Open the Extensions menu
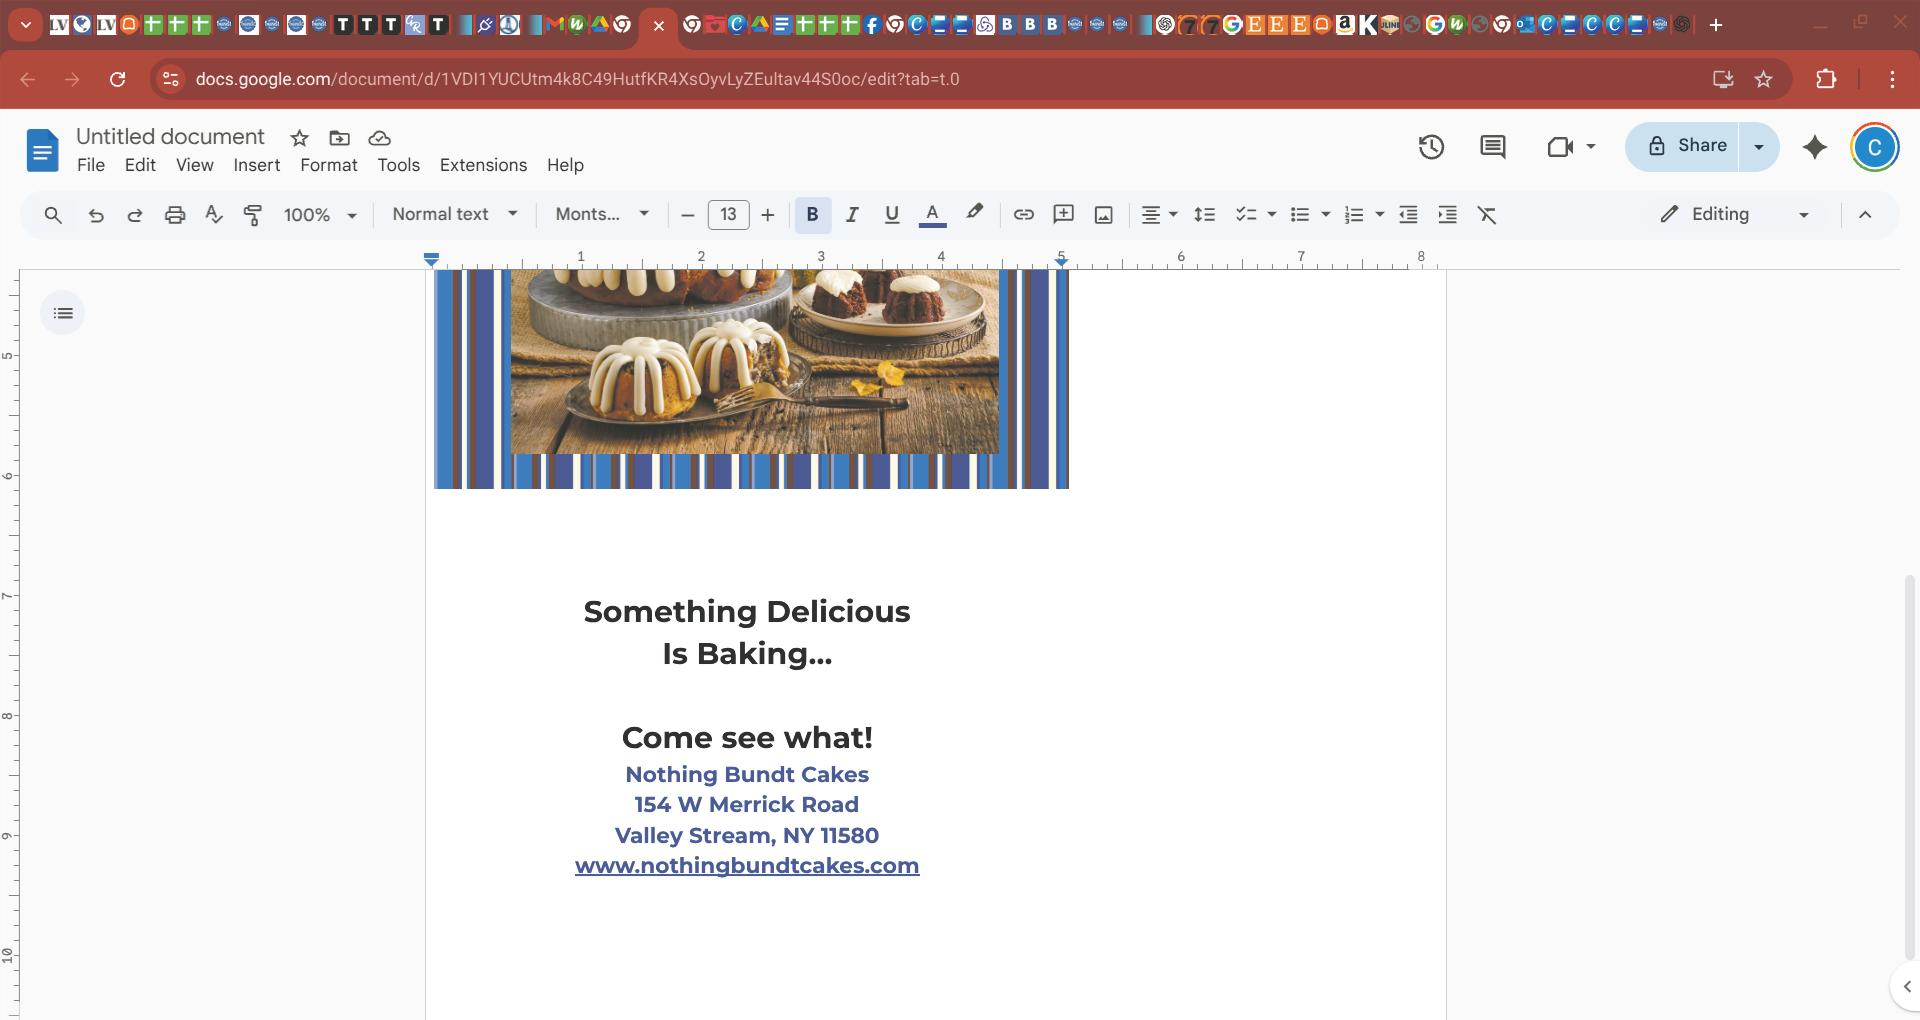Viewport: 1920px width, 1020px height. pos(484,166)
